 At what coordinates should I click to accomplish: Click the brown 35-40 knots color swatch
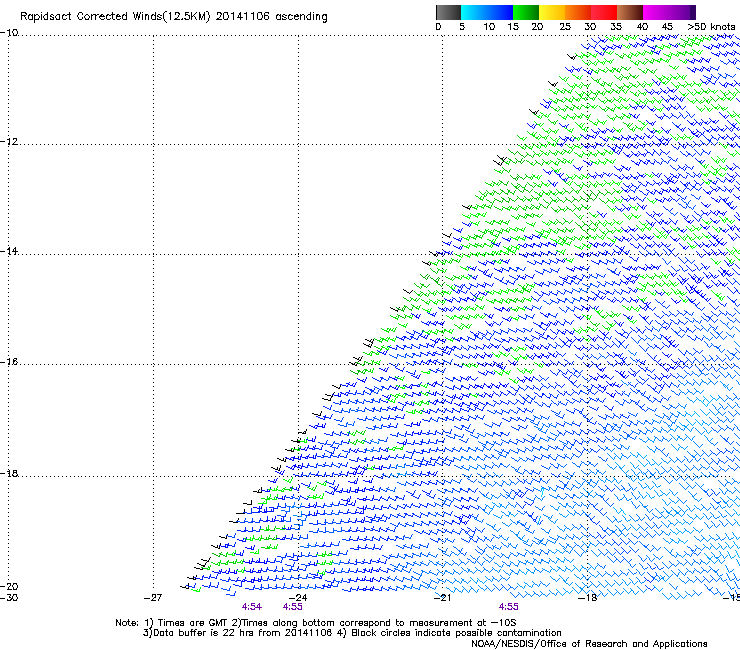(x=630, y=12)
